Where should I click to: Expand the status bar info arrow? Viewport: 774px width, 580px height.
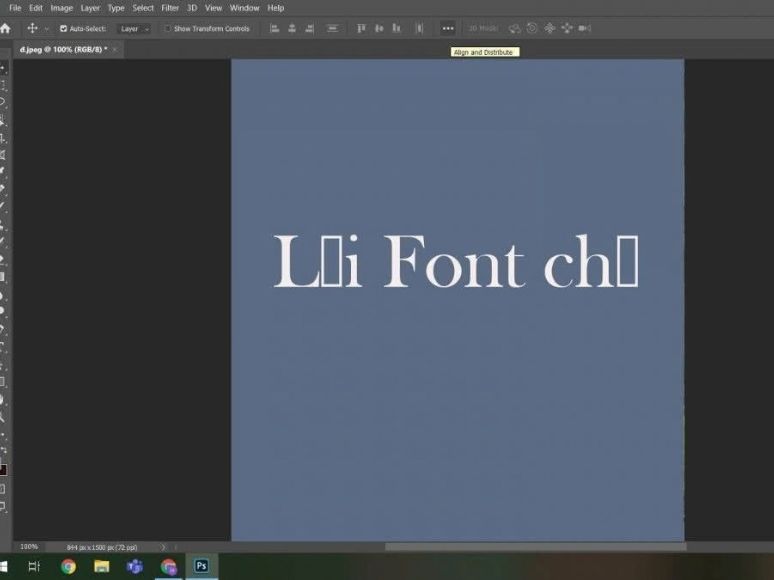click(163, 547)
